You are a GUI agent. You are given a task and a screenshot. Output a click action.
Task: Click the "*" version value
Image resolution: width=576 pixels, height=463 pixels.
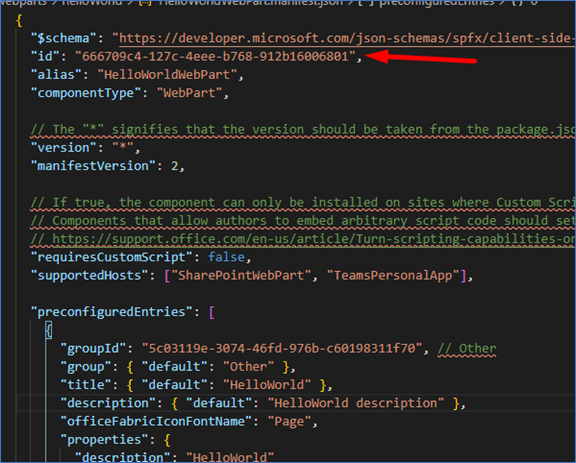[123, 148]
